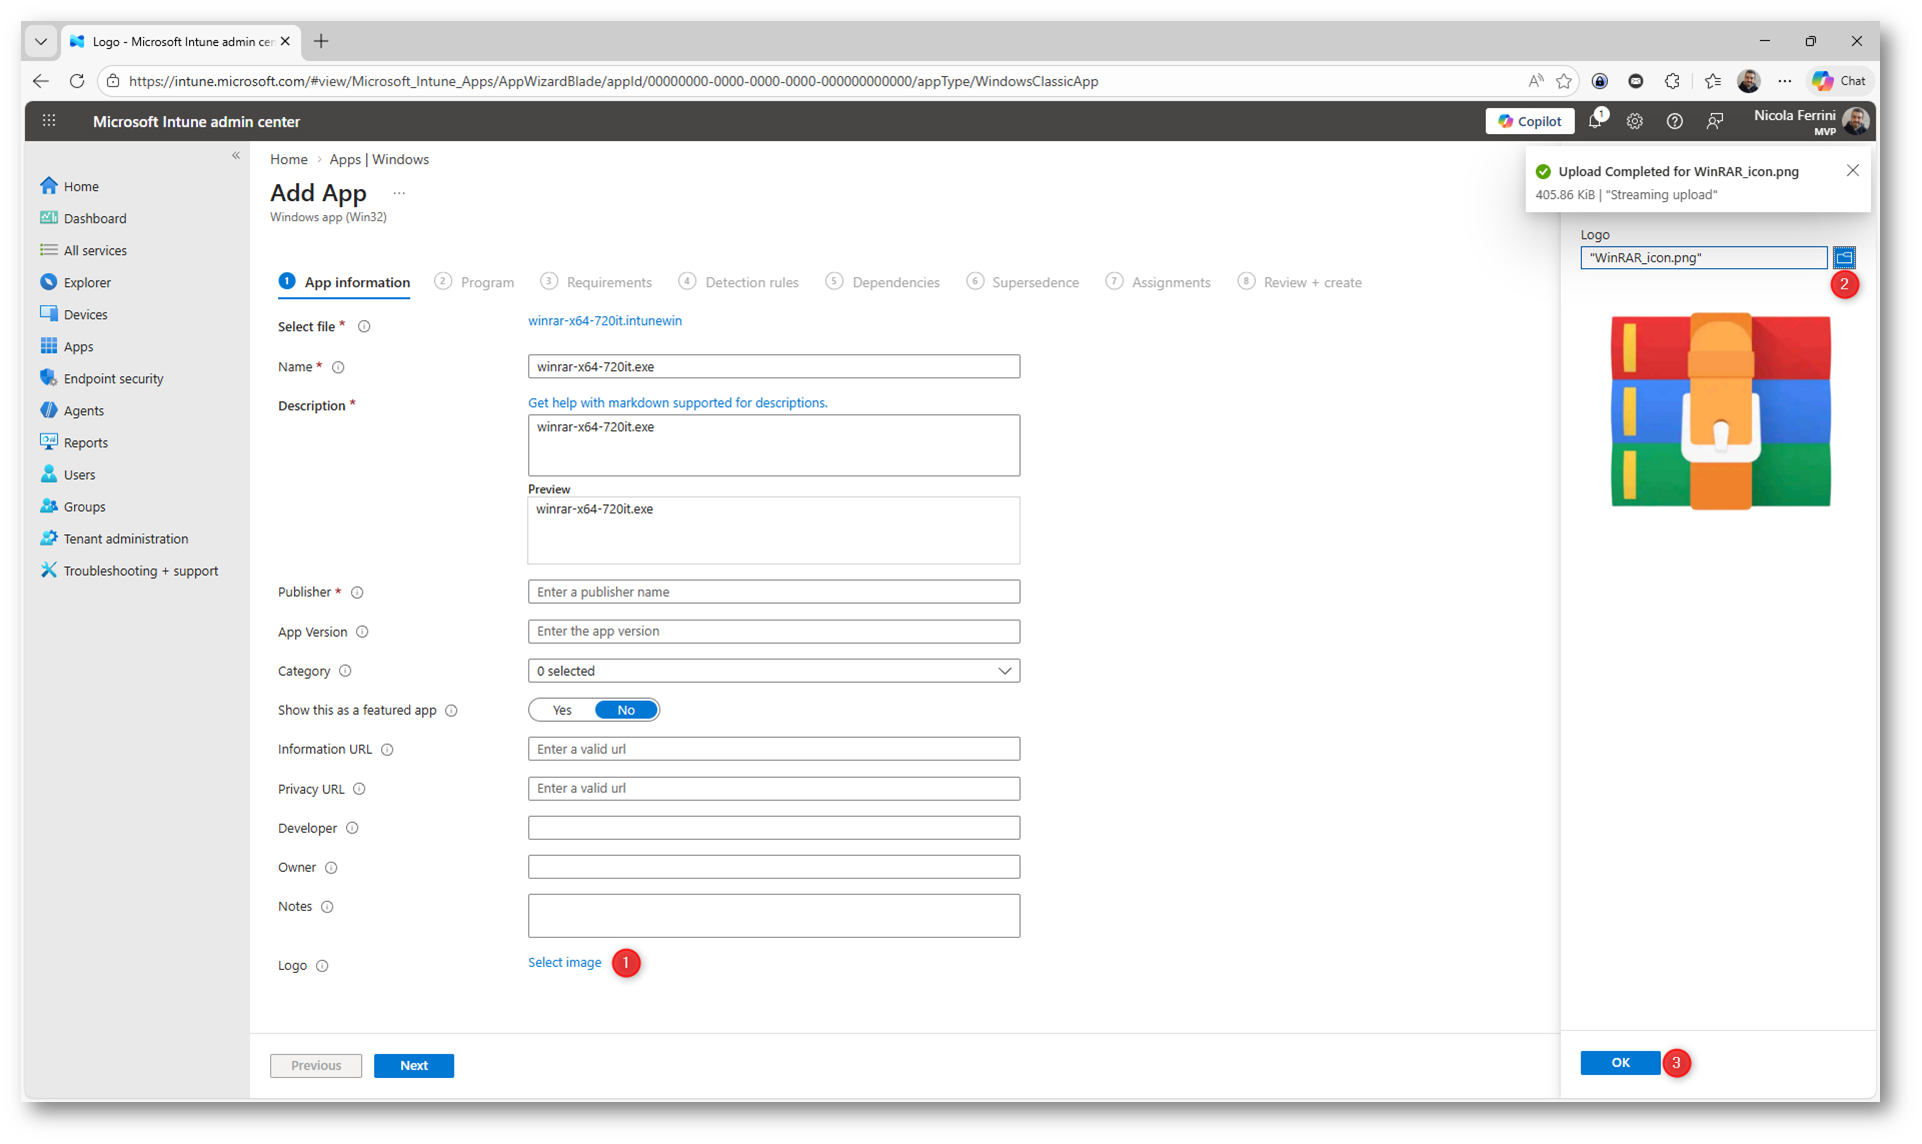Viewport: 1922px width, 1144px height.
Task: Collapse the left navigation sidebar
Action: pyautogui.click(x=236, y=156)
